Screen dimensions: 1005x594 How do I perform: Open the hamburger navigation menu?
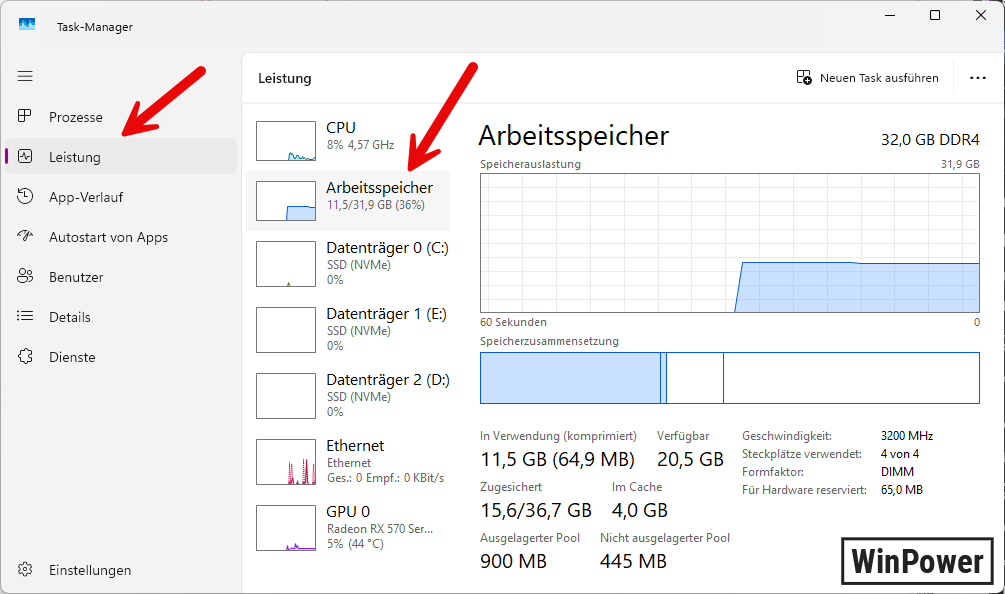tap(25, 76)
